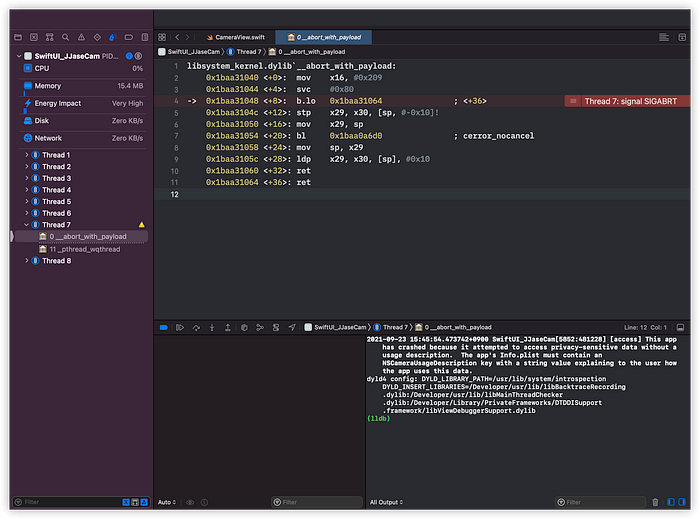Select the Debug navigator icon
Viewport: 700px width, 519px height.
click(x=112, y=37)
